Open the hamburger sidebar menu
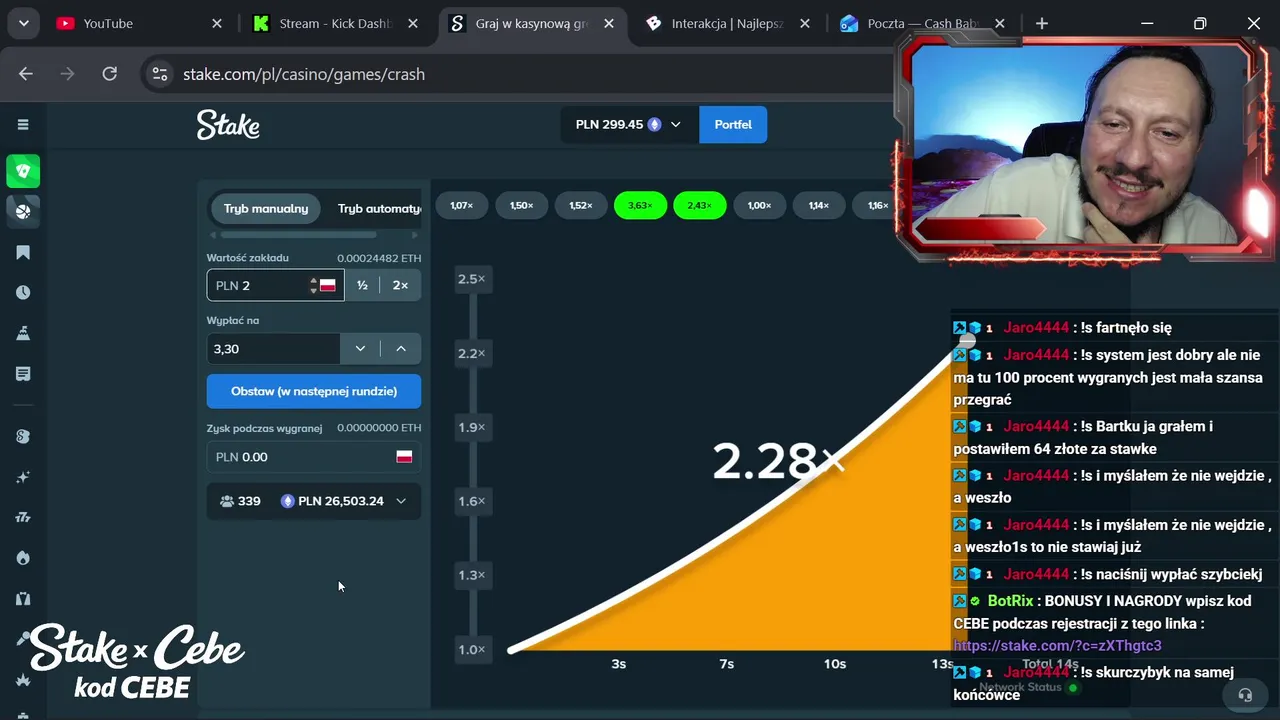The height and width of the screenshot is (720, 1280). point(23,125)
